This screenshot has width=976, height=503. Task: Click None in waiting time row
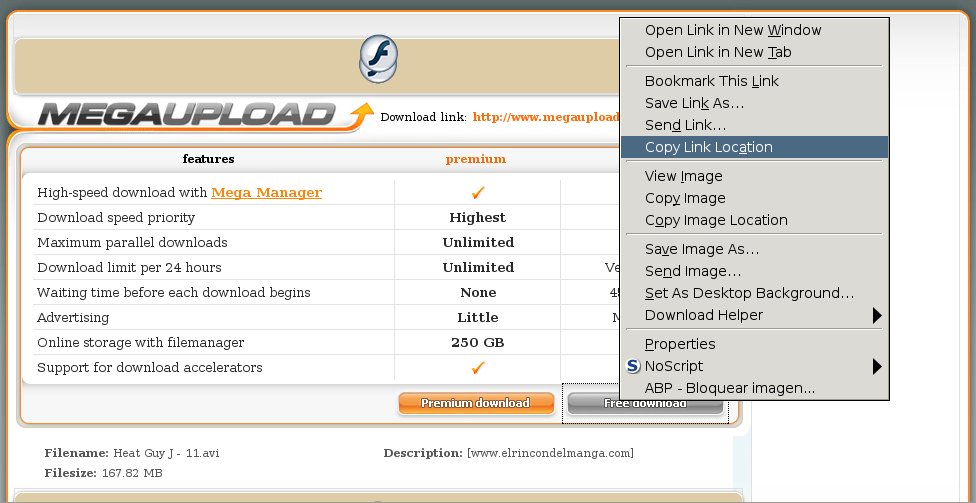(478, 293)
